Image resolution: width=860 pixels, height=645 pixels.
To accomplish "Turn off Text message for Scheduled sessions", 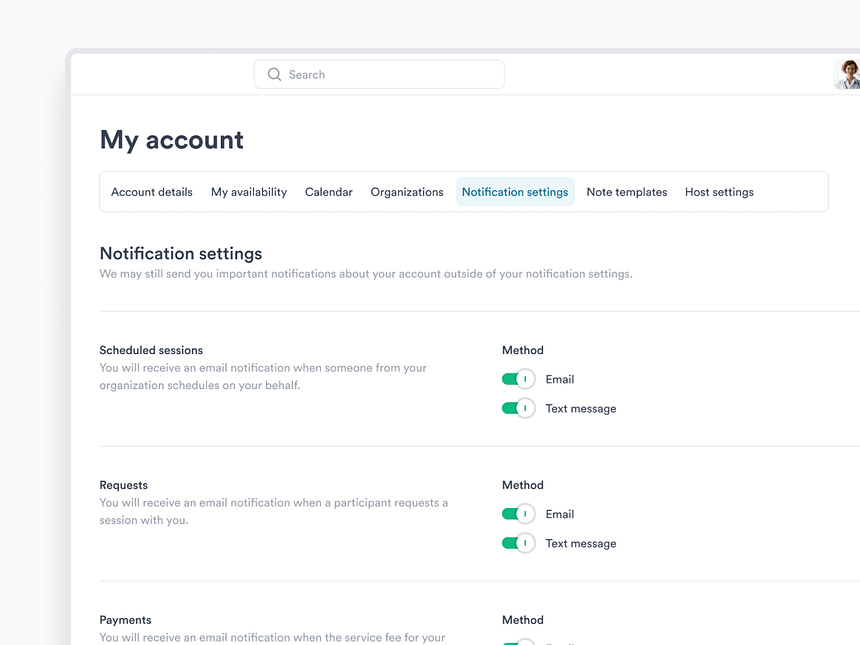I will tap(518, 408).
